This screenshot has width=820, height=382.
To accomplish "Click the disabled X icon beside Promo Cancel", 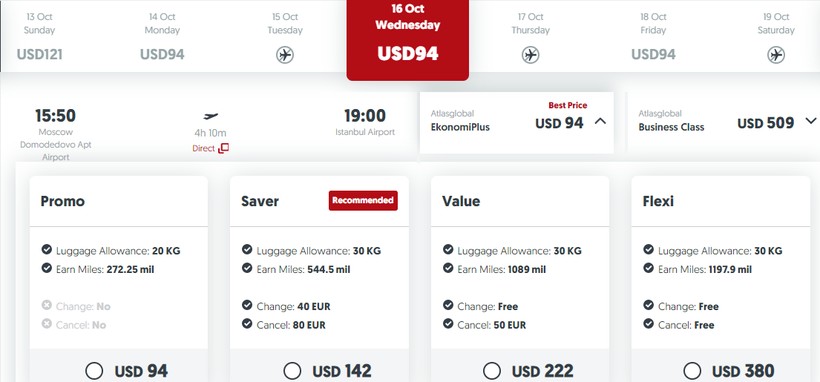I will (47, 324).
